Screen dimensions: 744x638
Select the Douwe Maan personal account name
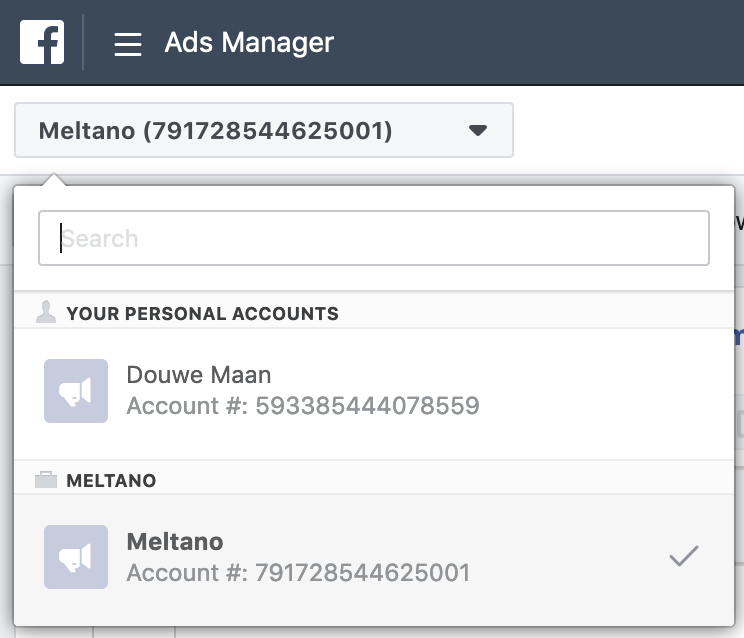click(198, 375)
